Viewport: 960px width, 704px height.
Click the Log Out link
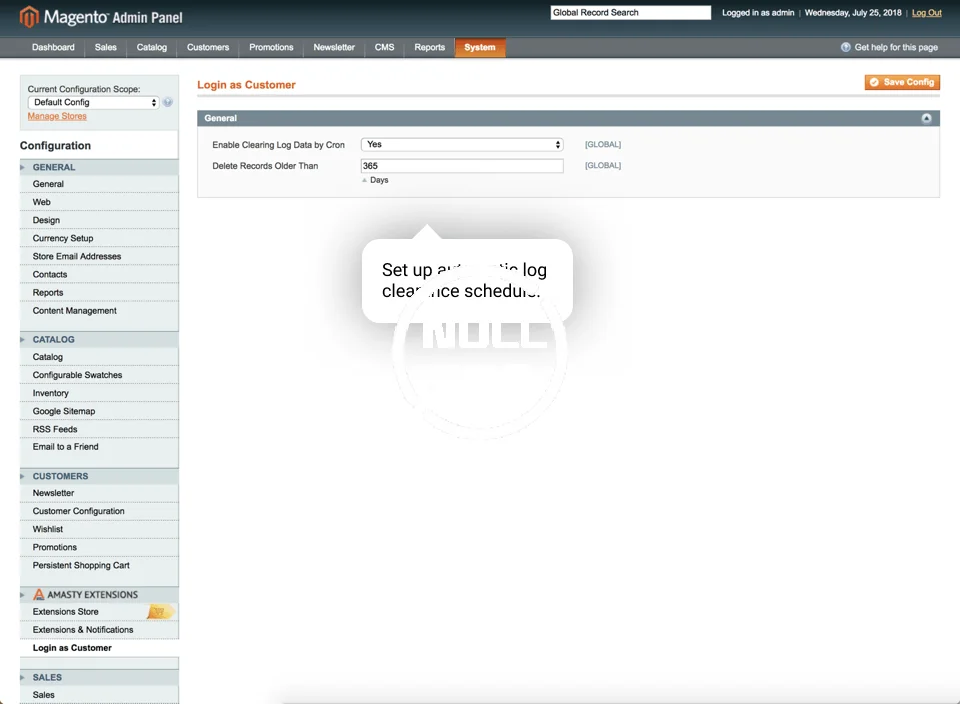[x=926, y=13]
